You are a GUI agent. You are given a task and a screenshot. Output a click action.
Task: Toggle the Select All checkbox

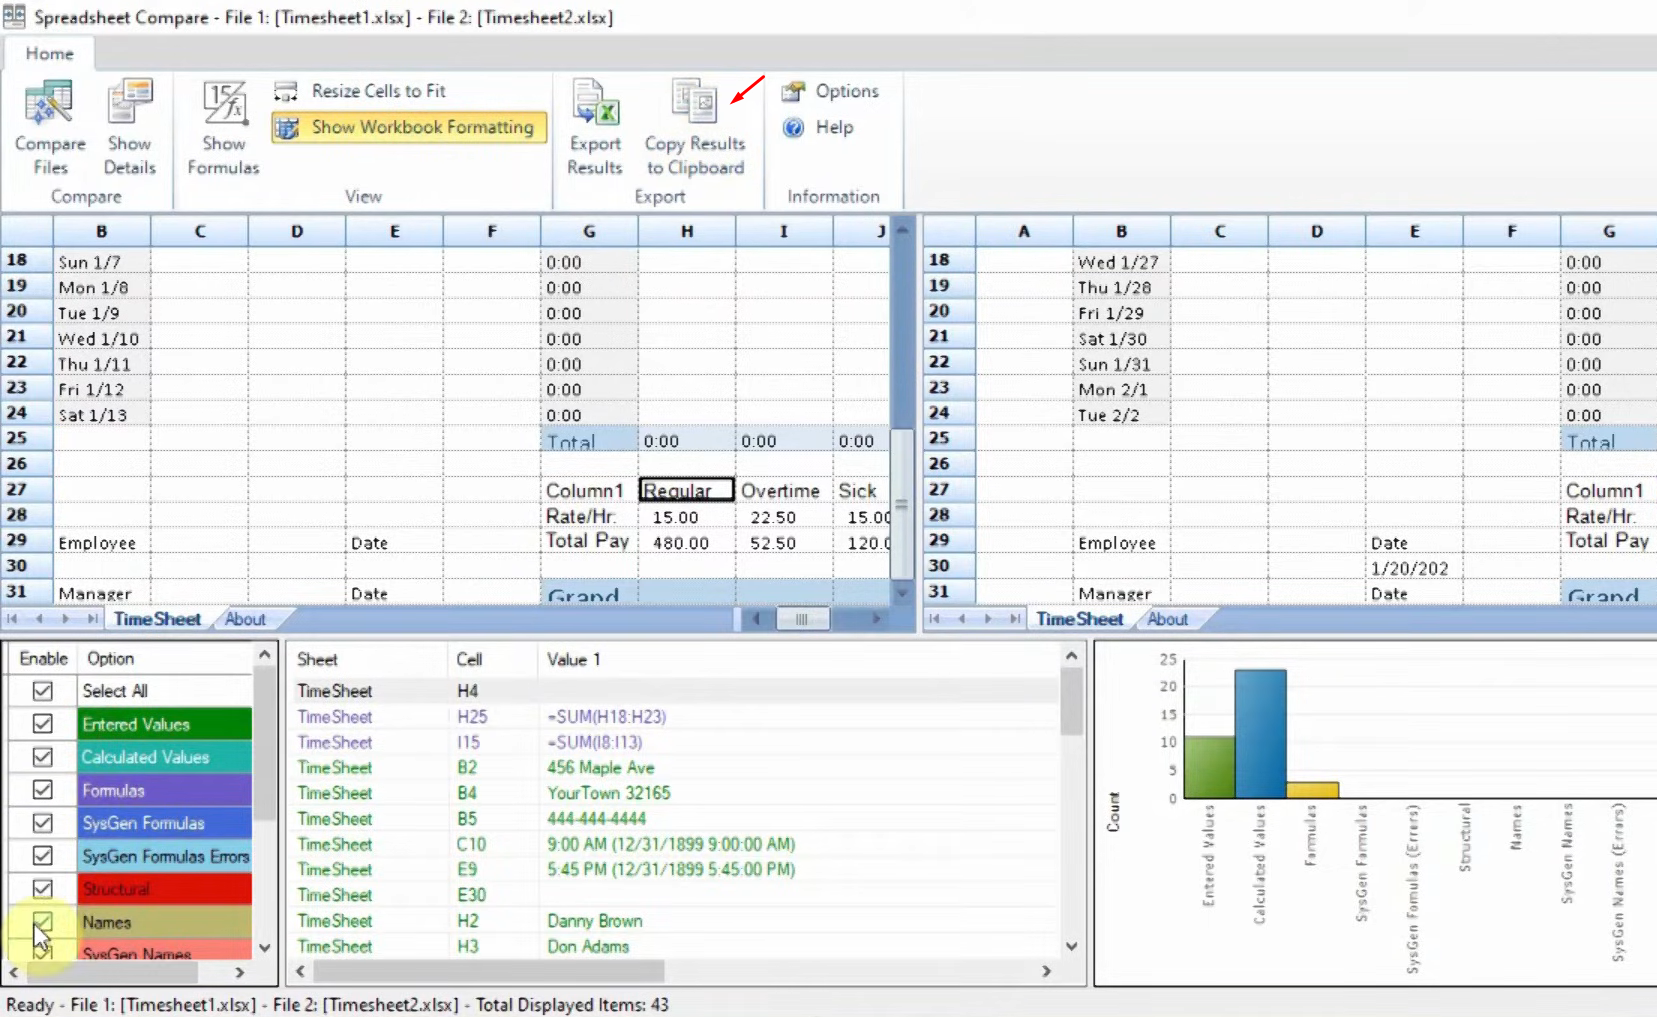coord(42,691)
